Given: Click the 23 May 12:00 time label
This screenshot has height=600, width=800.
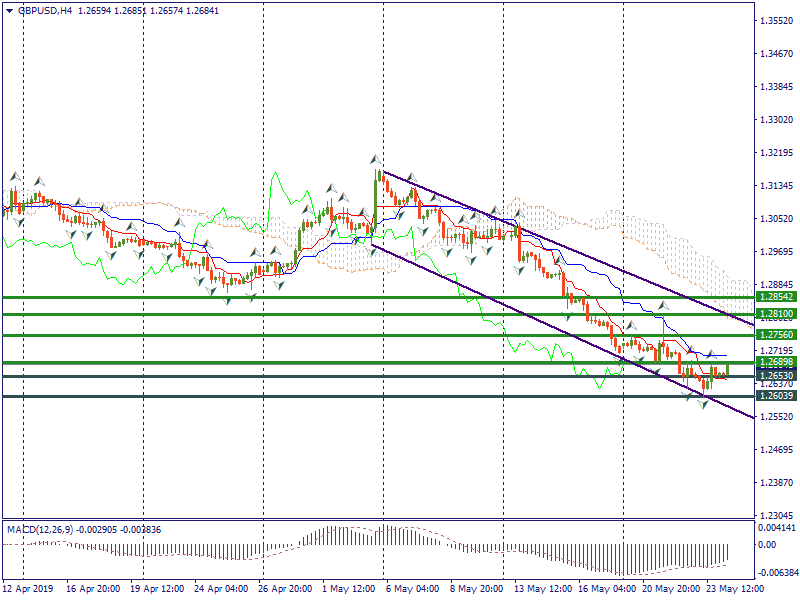Looking at the screenshot, I should tap(733, 590).
